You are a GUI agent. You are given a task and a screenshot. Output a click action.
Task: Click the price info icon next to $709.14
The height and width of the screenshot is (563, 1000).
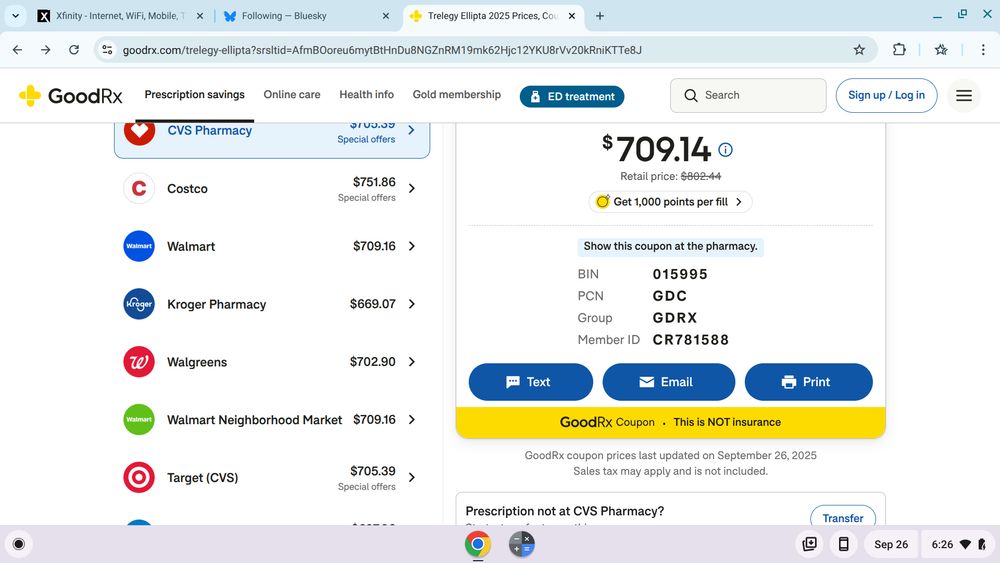725,149
